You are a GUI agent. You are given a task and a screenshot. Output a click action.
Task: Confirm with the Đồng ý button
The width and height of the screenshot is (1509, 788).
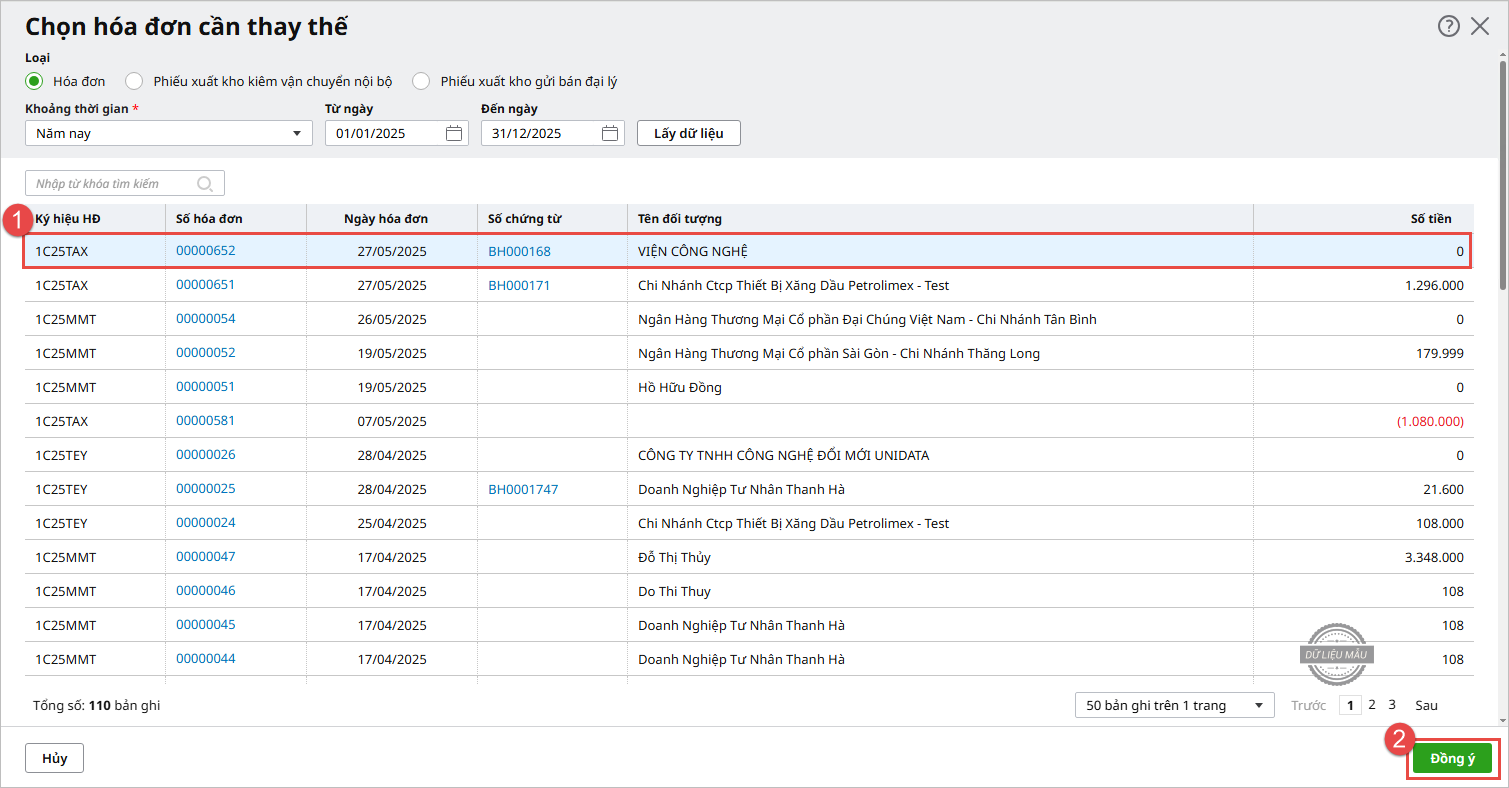point(1452,759)
